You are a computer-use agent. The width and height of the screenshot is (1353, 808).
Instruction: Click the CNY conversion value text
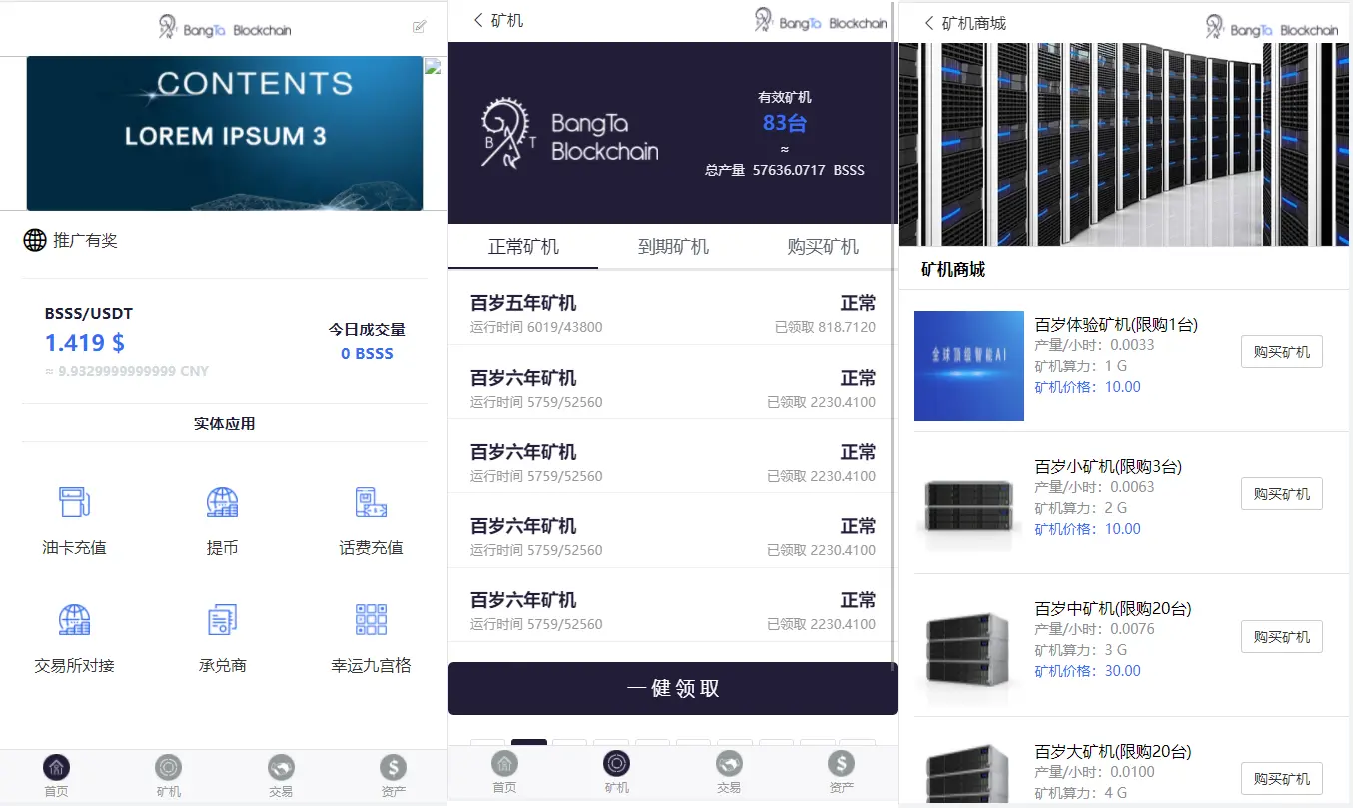(x=127, y=371)
